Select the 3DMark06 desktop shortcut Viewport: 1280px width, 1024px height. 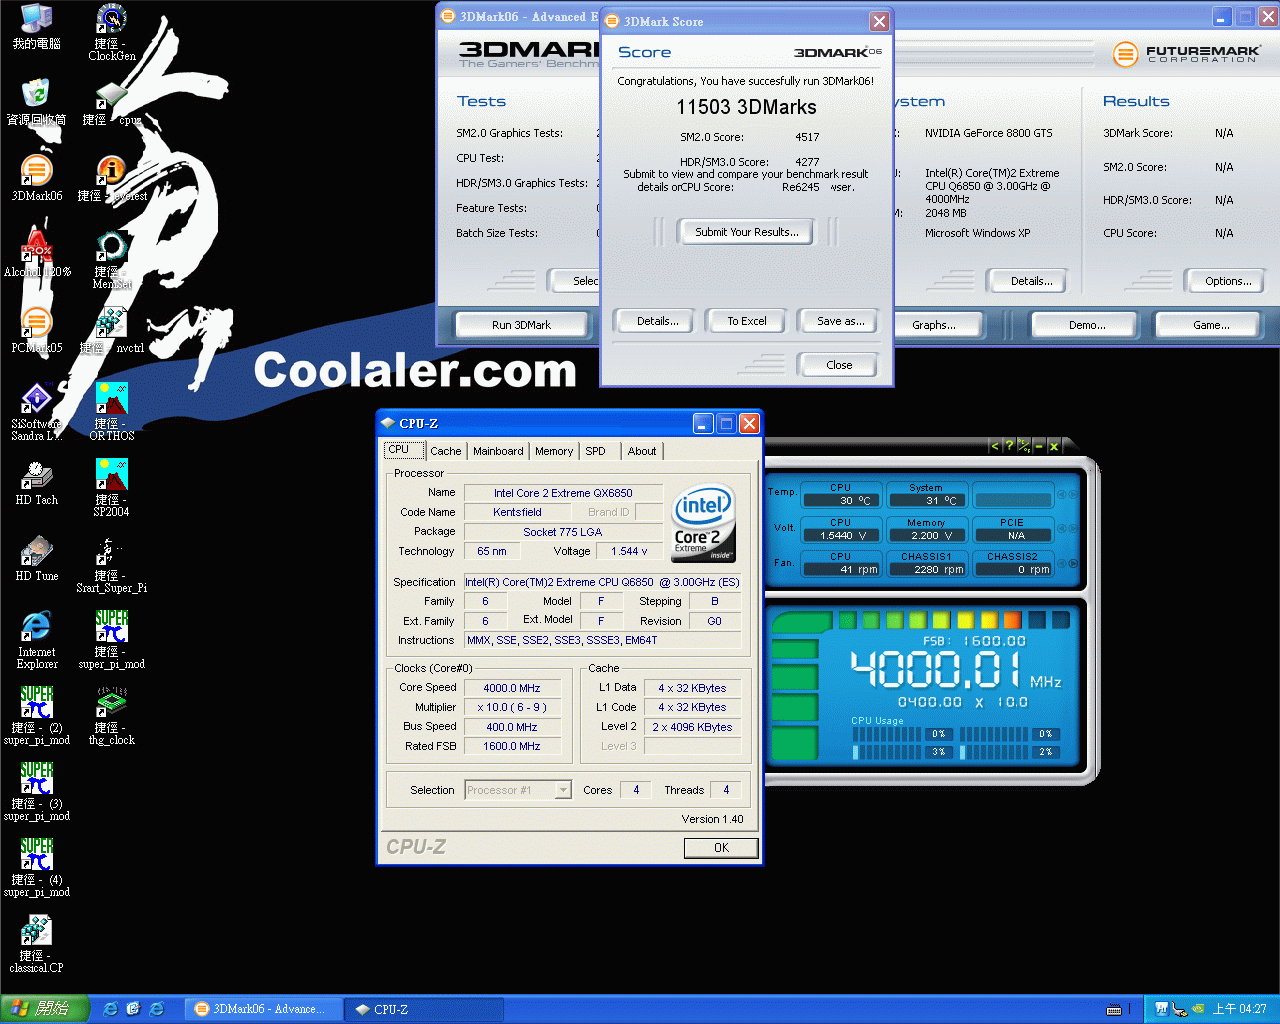pos(36,179)
